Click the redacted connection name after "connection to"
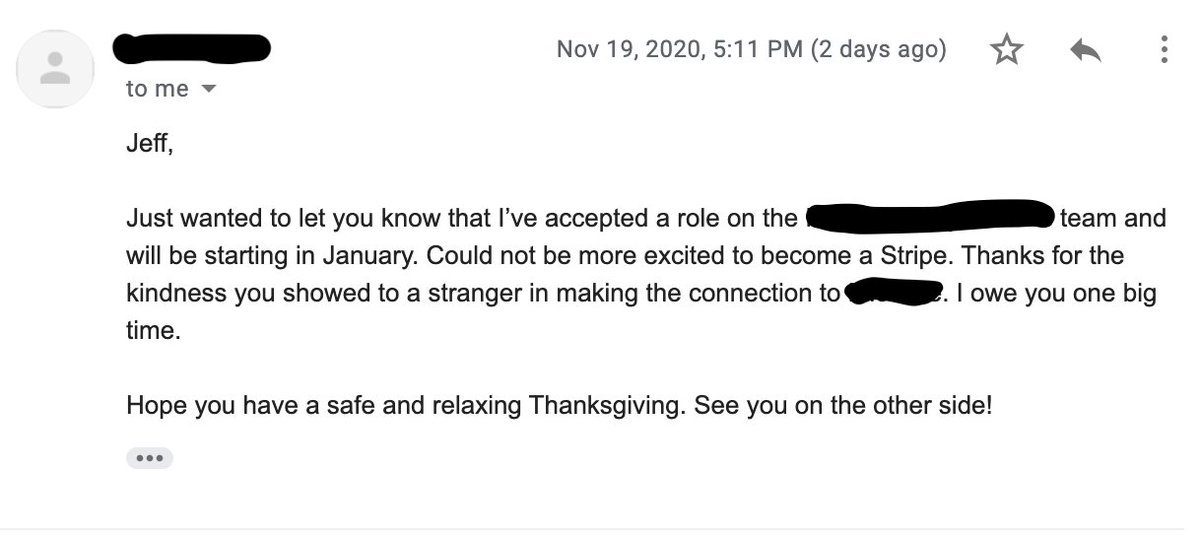The image size is (1200, 536). 894,293
